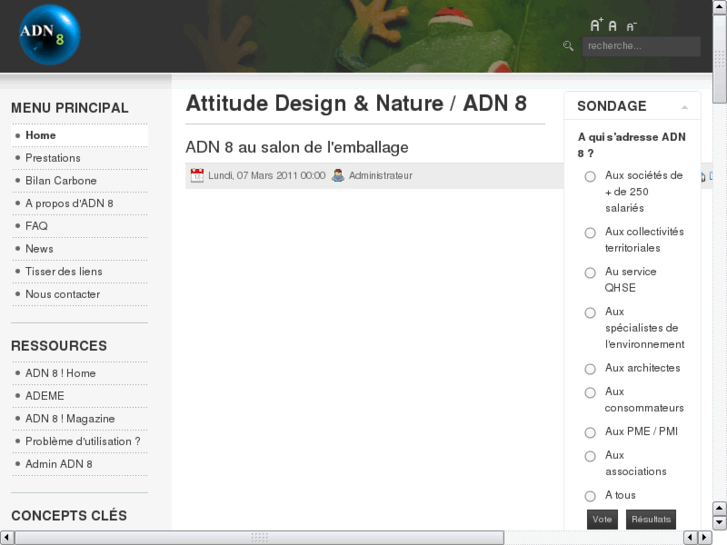The height and width of the screenshot is (545, 727).
Task: Open FAQ menu item
Action: [79, 226]
